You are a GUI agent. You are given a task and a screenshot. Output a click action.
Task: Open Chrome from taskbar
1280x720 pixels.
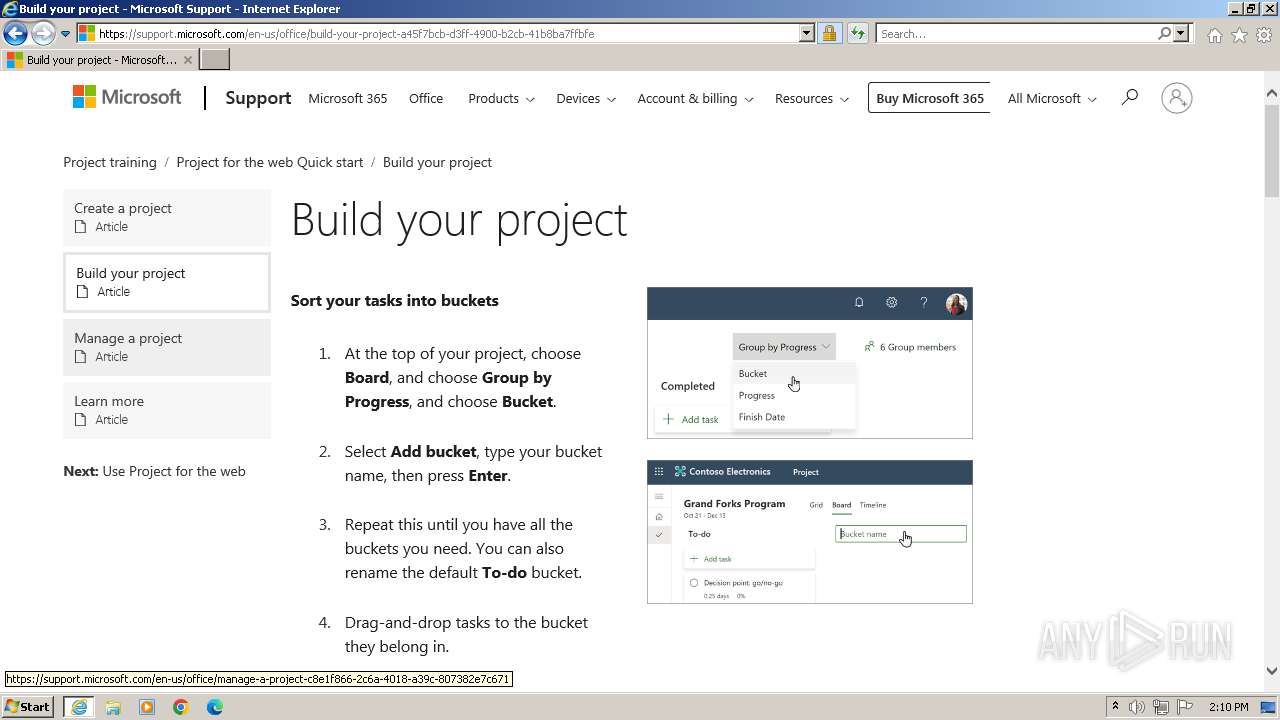click(181, 707)
